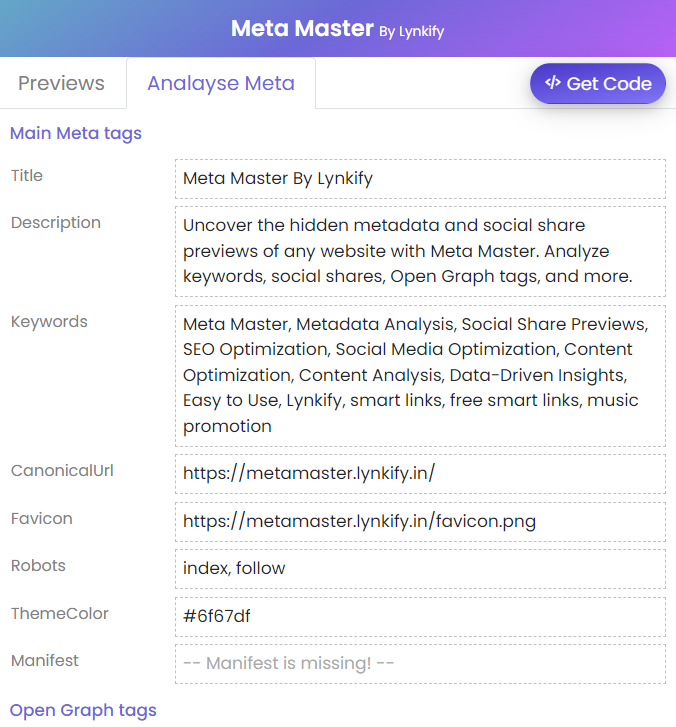Click the Favicon URL field
The height and width of the screenshot is (727, 676).
pyautogui.click(x=420, y=521)
